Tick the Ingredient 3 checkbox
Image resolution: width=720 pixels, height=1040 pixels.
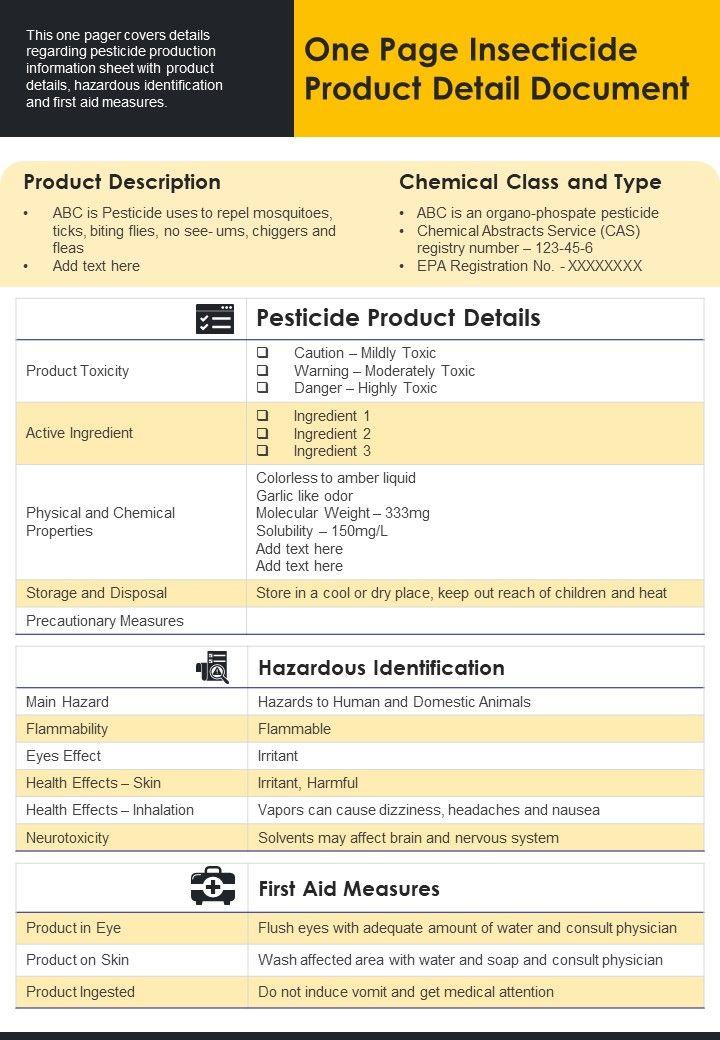262,451
